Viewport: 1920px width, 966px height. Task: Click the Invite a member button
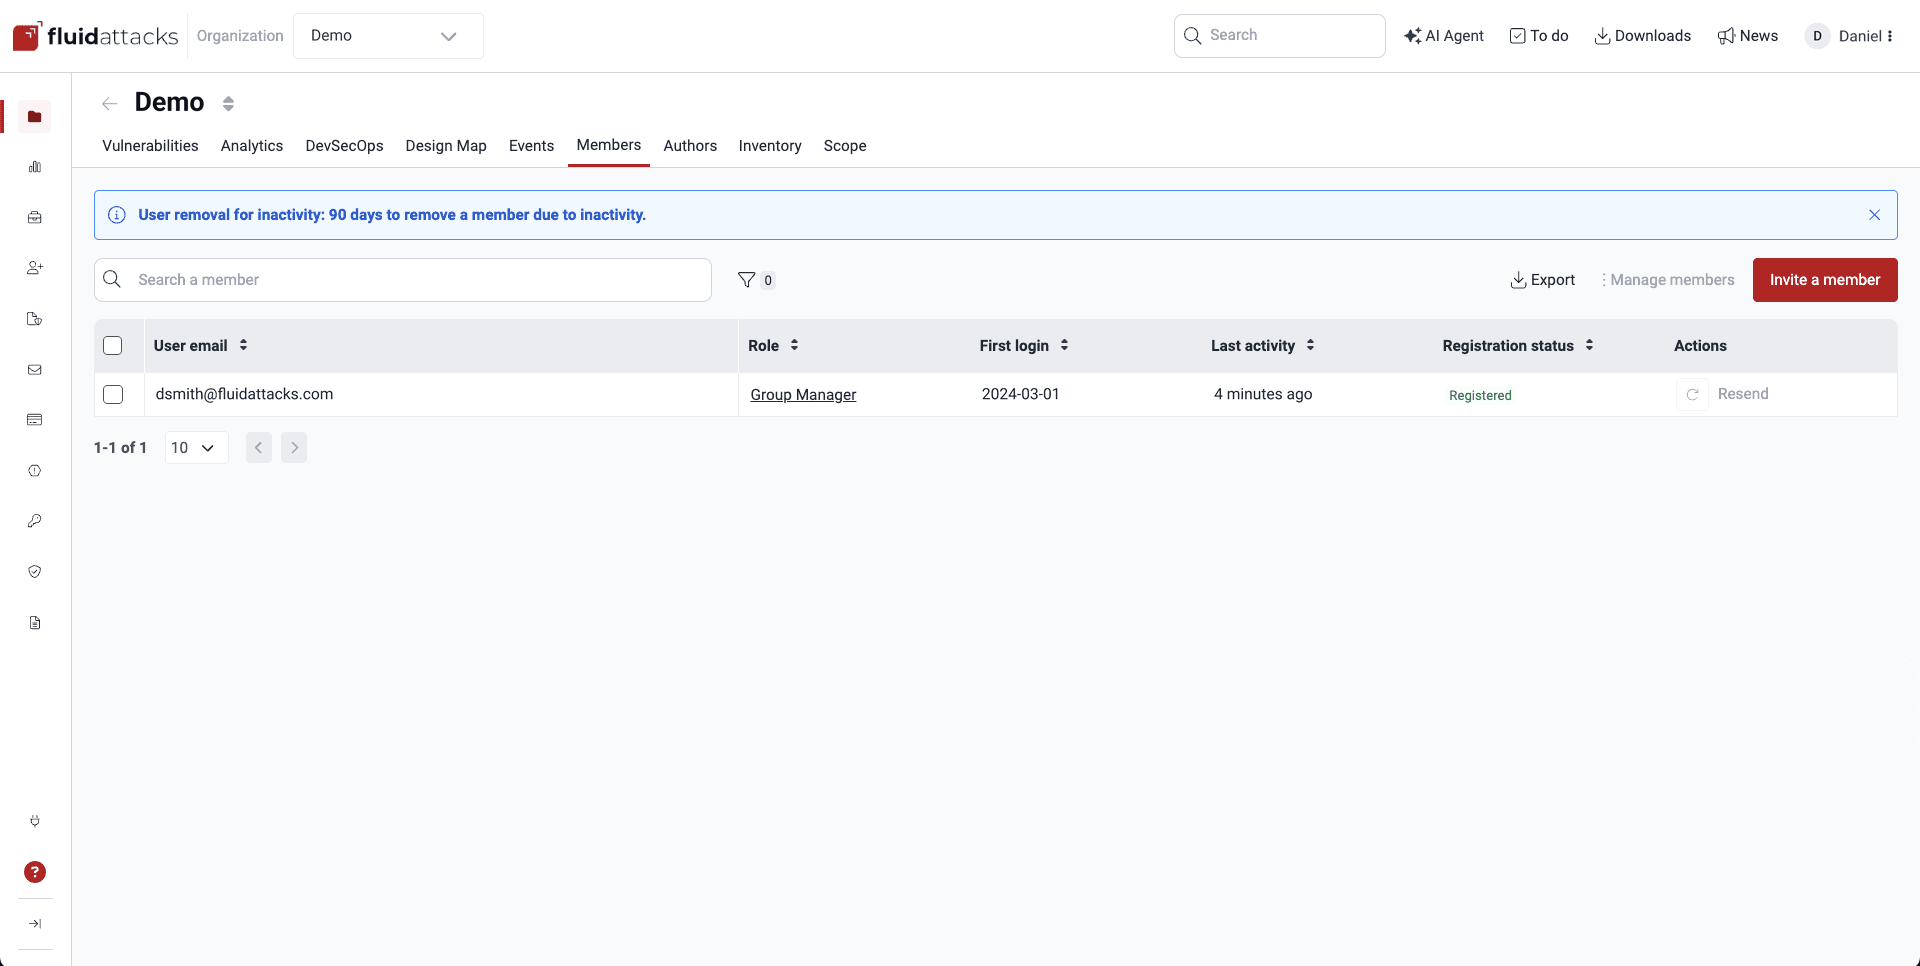[x=1825, y=280]
